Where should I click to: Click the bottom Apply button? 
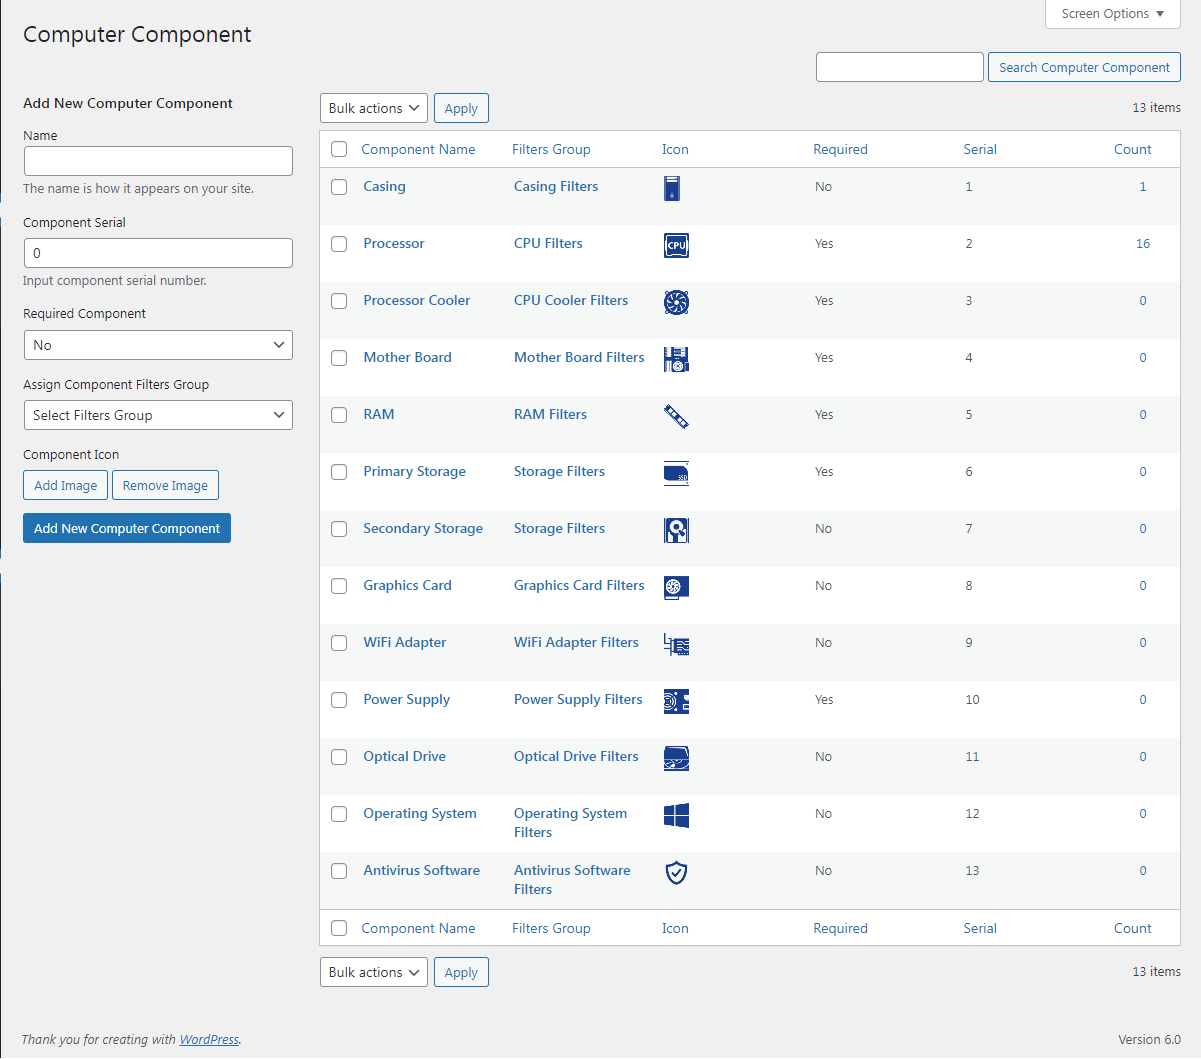pyautogui.click(x=461, y=972)
